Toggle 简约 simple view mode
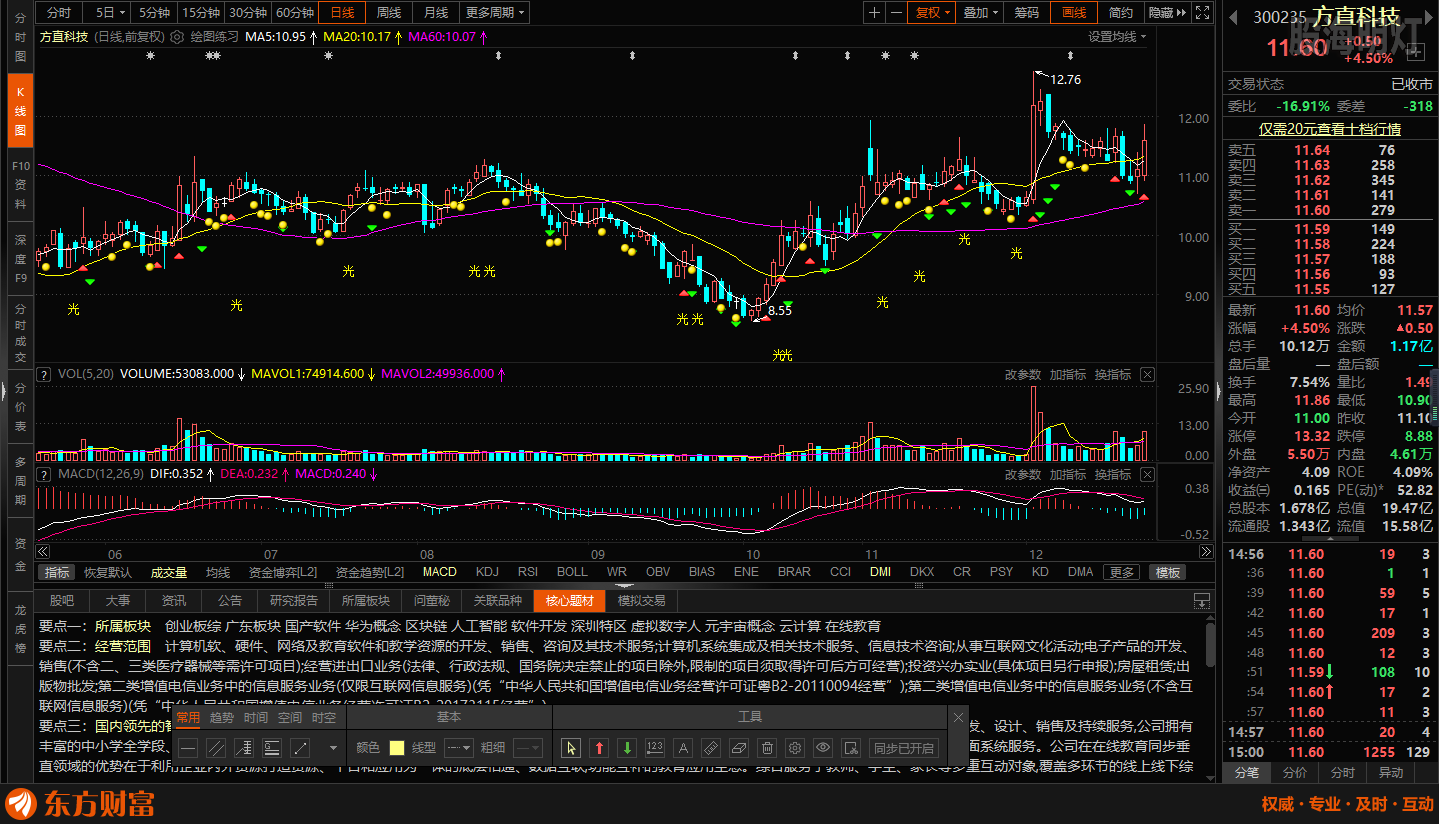Screen dimensions: 1439x824 1121,12
